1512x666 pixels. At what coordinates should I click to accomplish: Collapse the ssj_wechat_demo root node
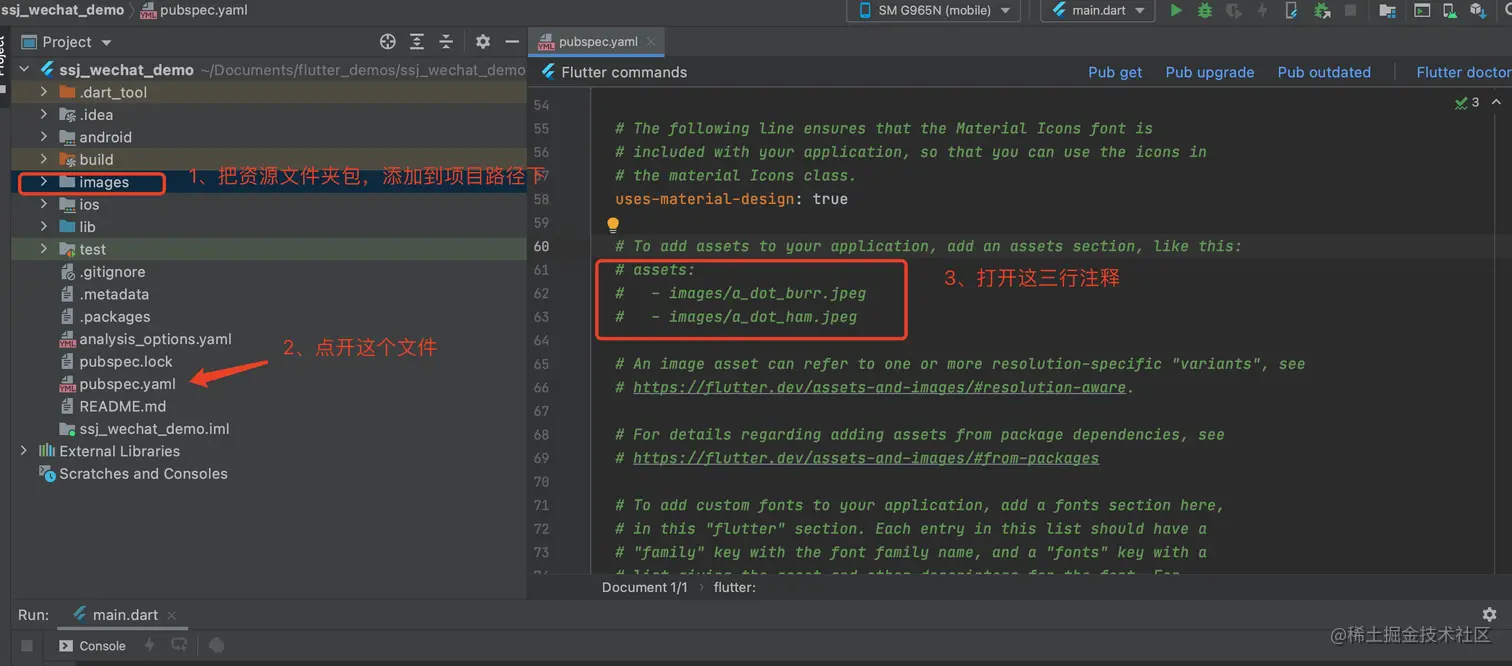25,70
